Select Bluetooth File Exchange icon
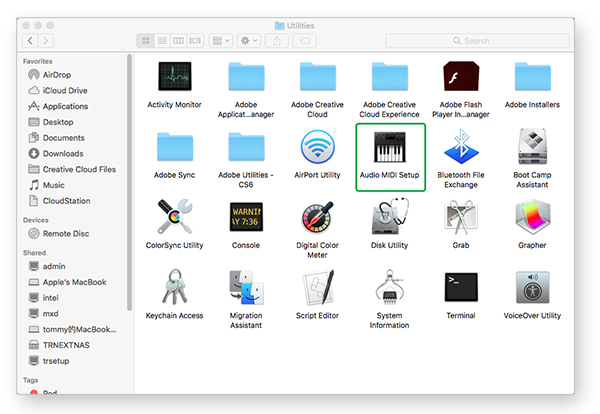600x414 pixels. (x=461, y=147)
